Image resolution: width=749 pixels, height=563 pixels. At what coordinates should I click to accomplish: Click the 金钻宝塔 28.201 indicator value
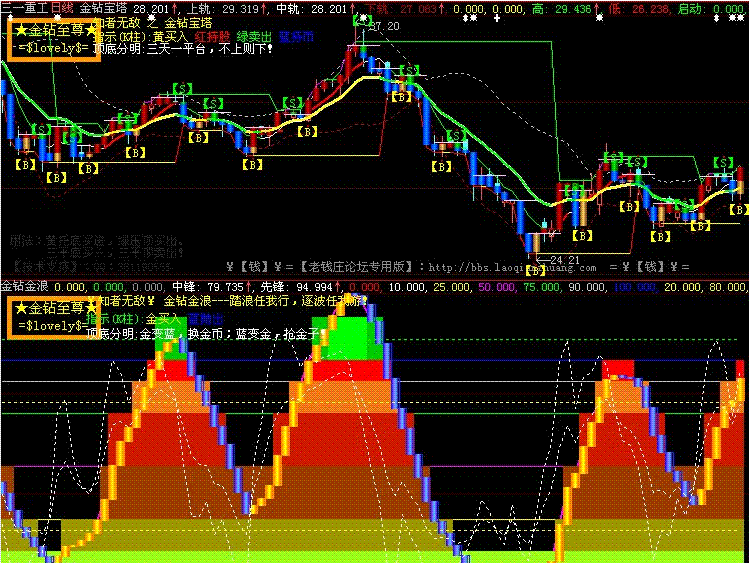[127, 8]
